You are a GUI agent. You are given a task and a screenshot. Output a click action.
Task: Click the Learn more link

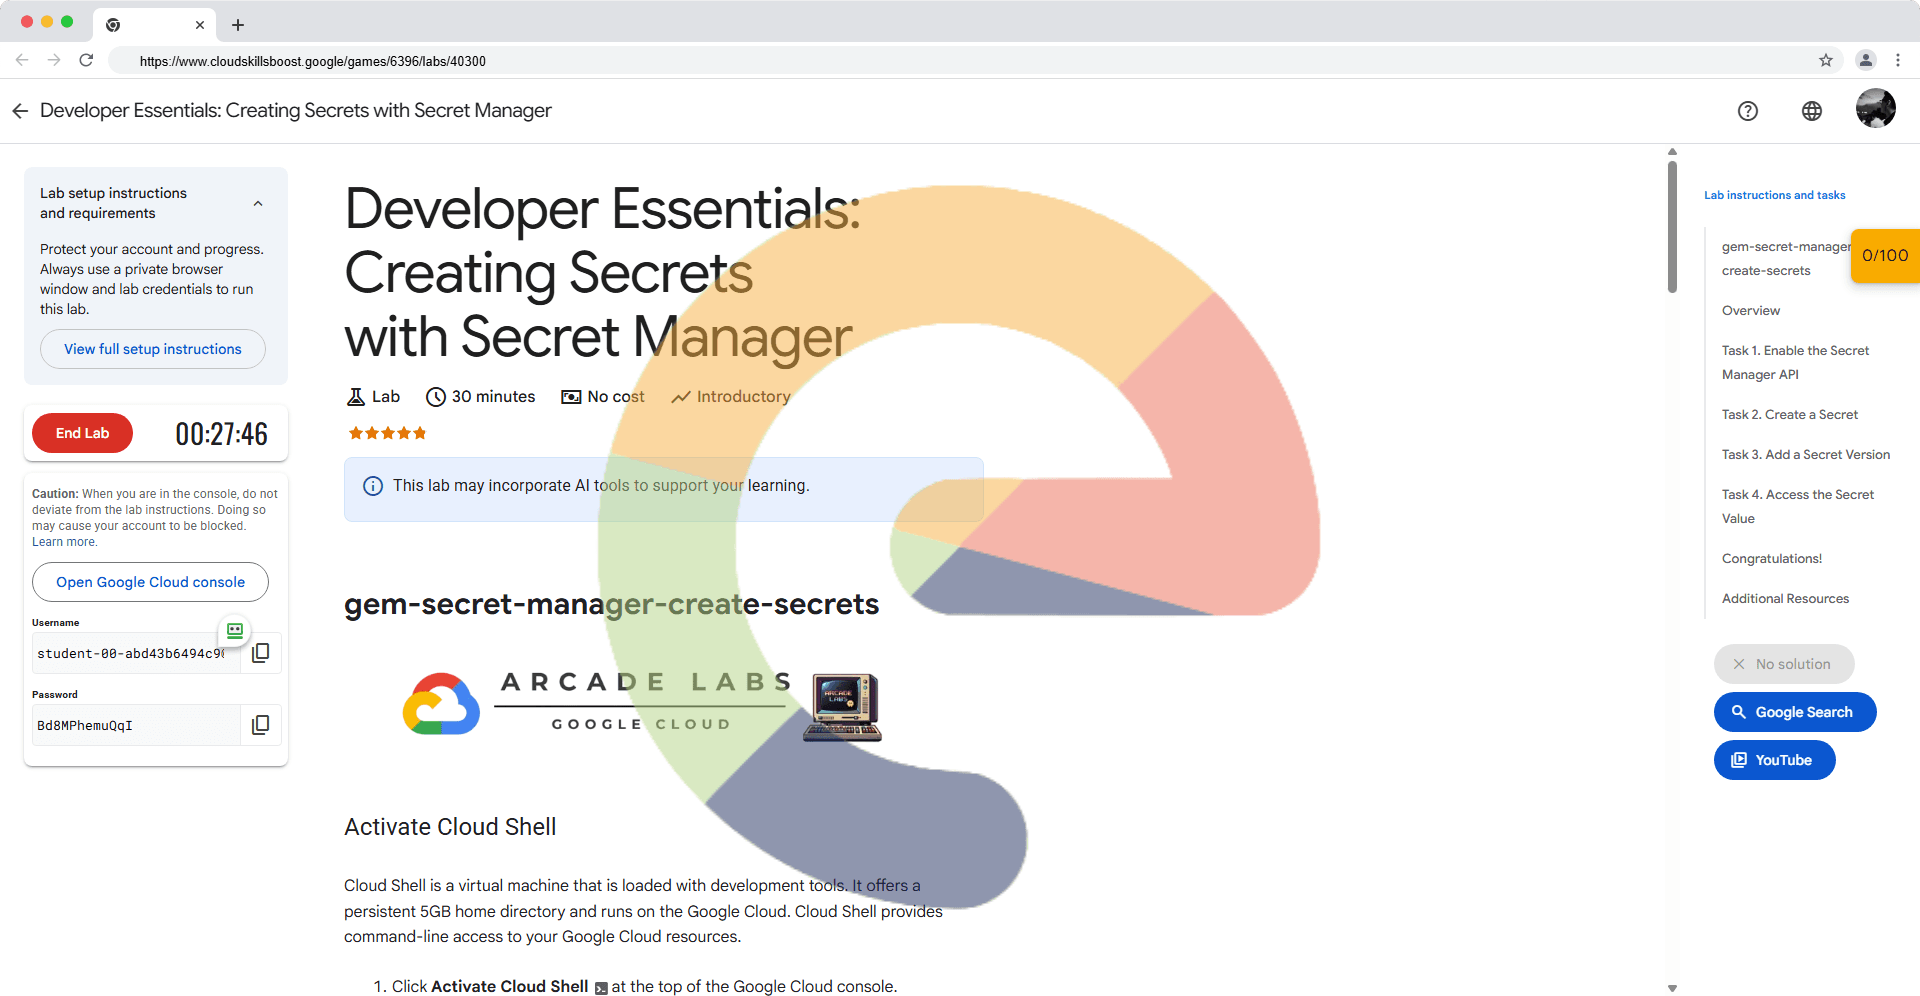(64, 542)
